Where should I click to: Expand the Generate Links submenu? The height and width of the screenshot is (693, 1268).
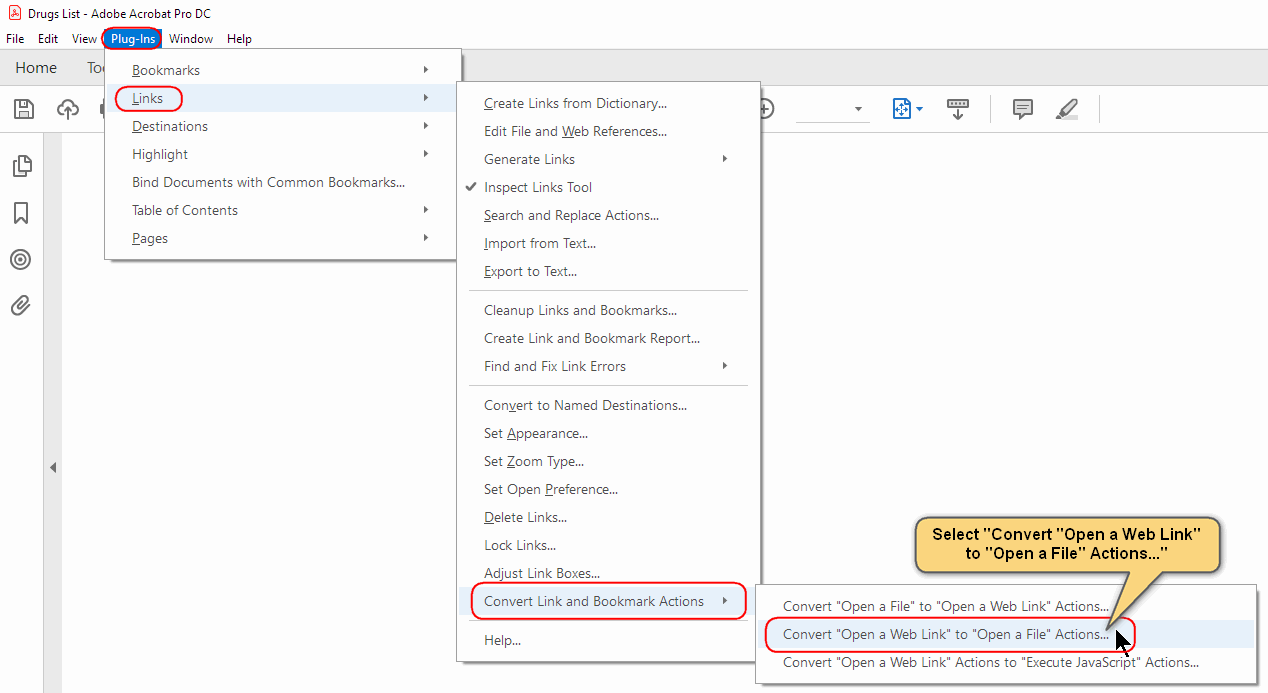point(530,159)
